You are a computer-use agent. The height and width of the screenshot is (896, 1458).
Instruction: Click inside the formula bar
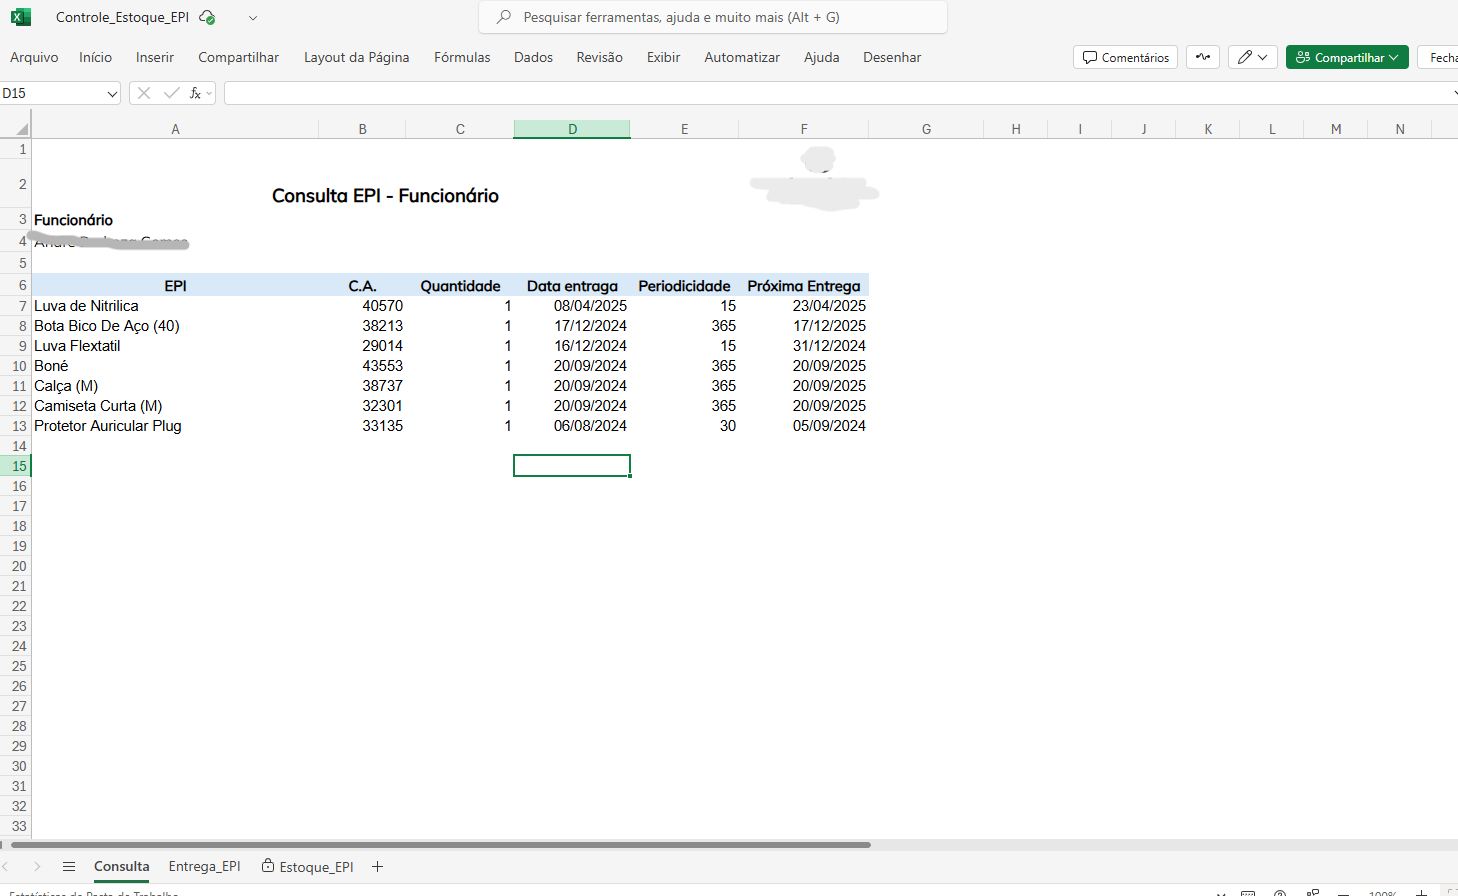click(x=838, y=93)
